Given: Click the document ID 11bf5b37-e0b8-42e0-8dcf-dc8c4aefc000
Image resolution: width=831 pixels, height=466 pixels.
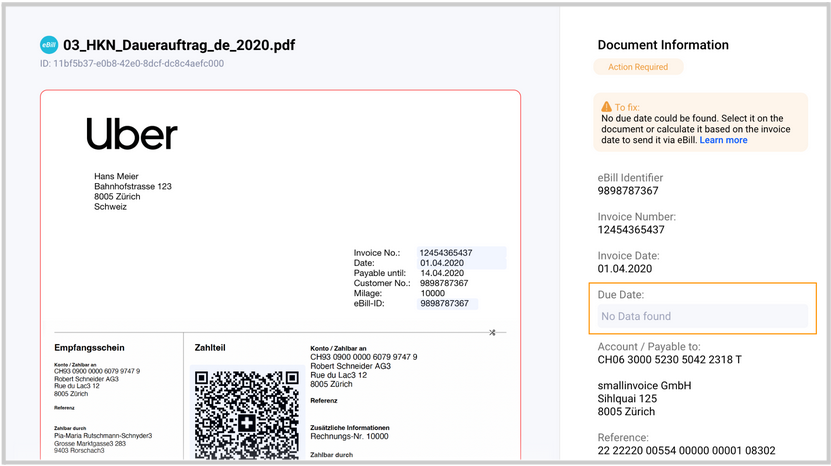Looking at the screenshot, I should pyautogui.click(x=132, y=63).
